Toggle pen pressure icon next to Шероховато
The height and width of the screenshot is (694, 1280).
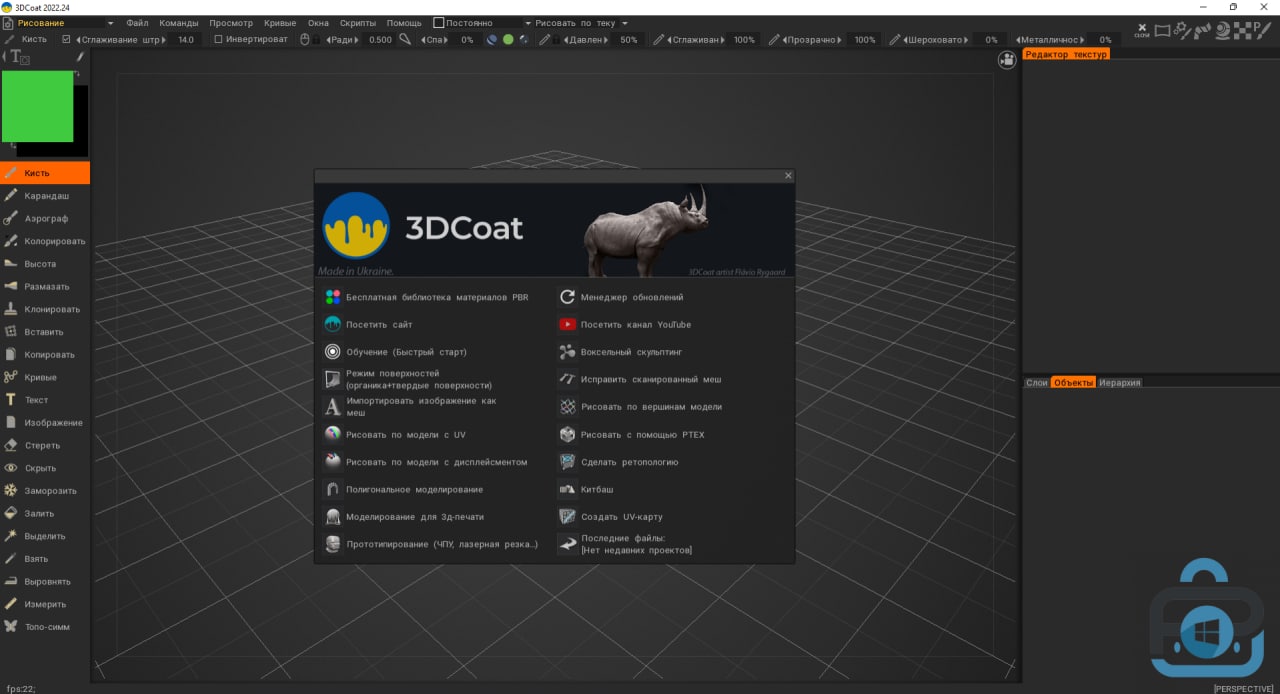click(x=895, y=40)
